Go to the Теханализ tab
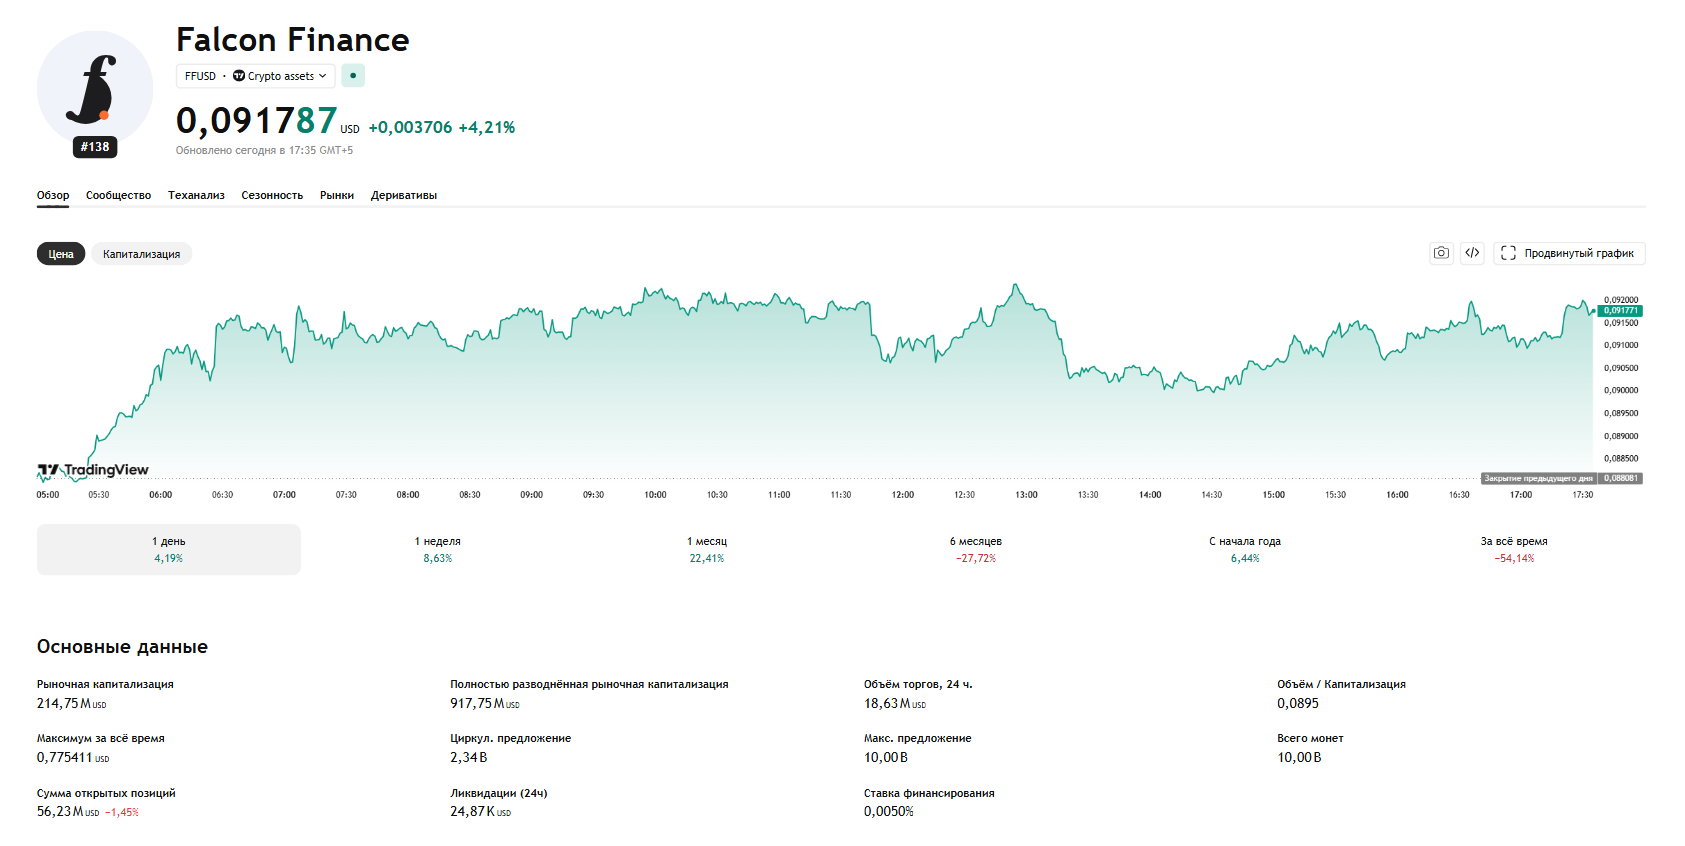This screenshot has width=1685, height=846. coord(196,196)
